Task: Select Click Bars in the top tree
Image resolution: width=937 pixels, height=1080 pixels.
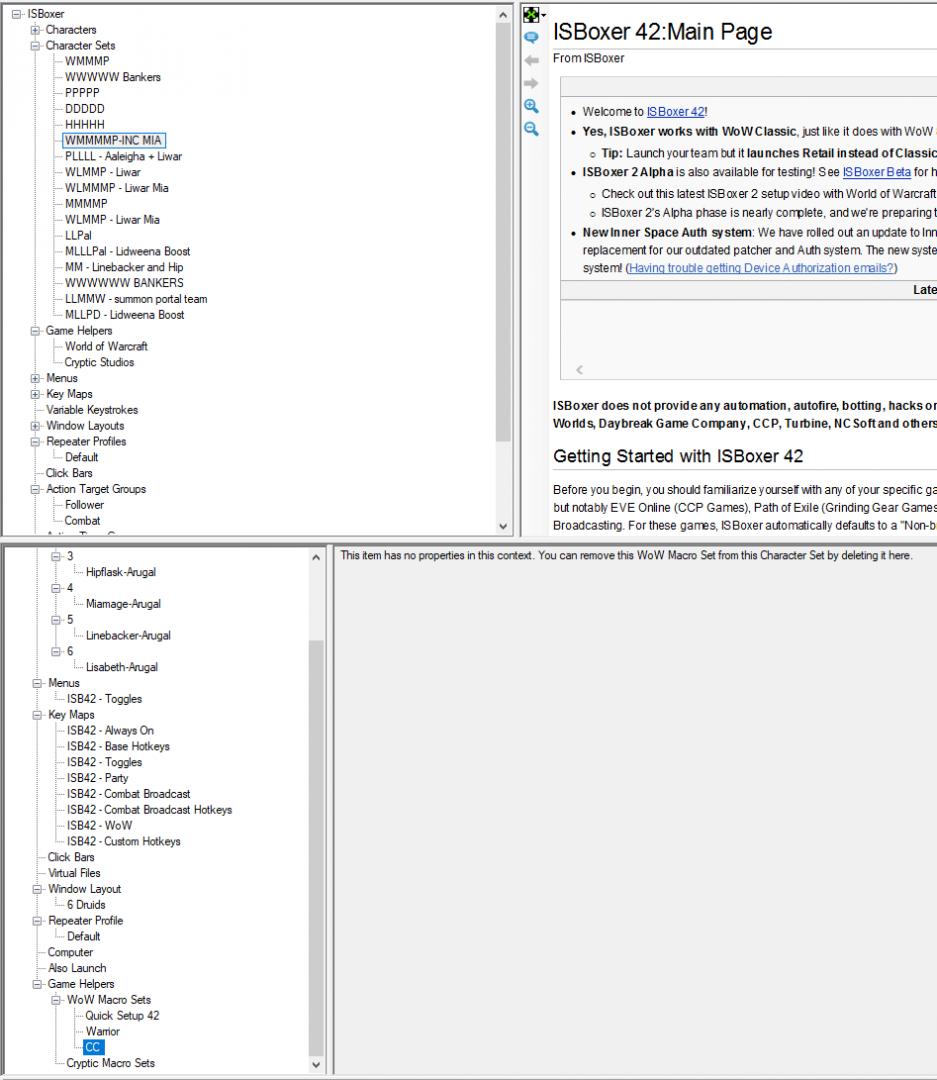Action: [69, 473]
